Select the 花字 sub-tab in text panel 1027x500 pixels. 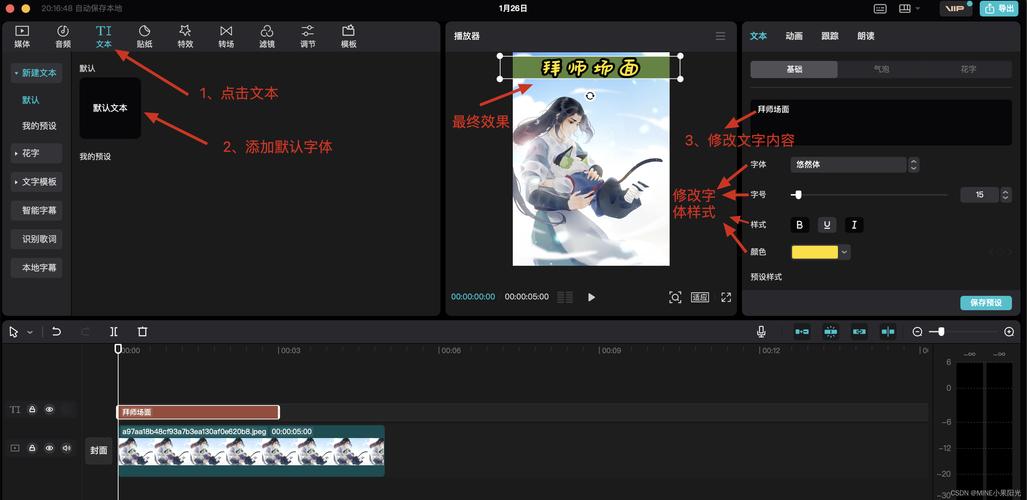pyautogui.click(x=968, y=69)
